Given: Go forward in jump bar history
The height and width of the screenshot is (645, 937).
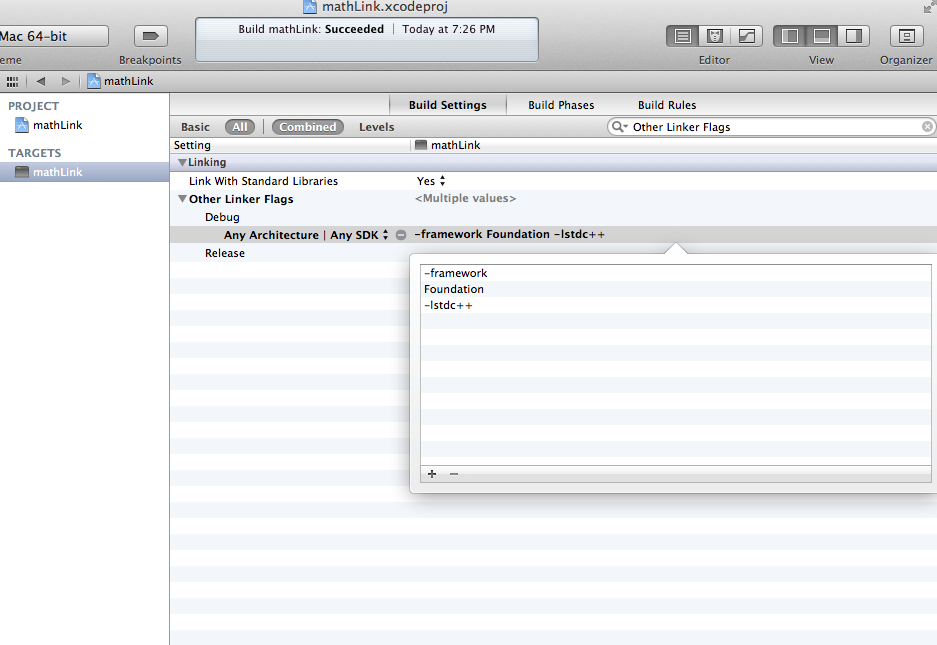Looking at the screenshot, I should tap(66, 81).
